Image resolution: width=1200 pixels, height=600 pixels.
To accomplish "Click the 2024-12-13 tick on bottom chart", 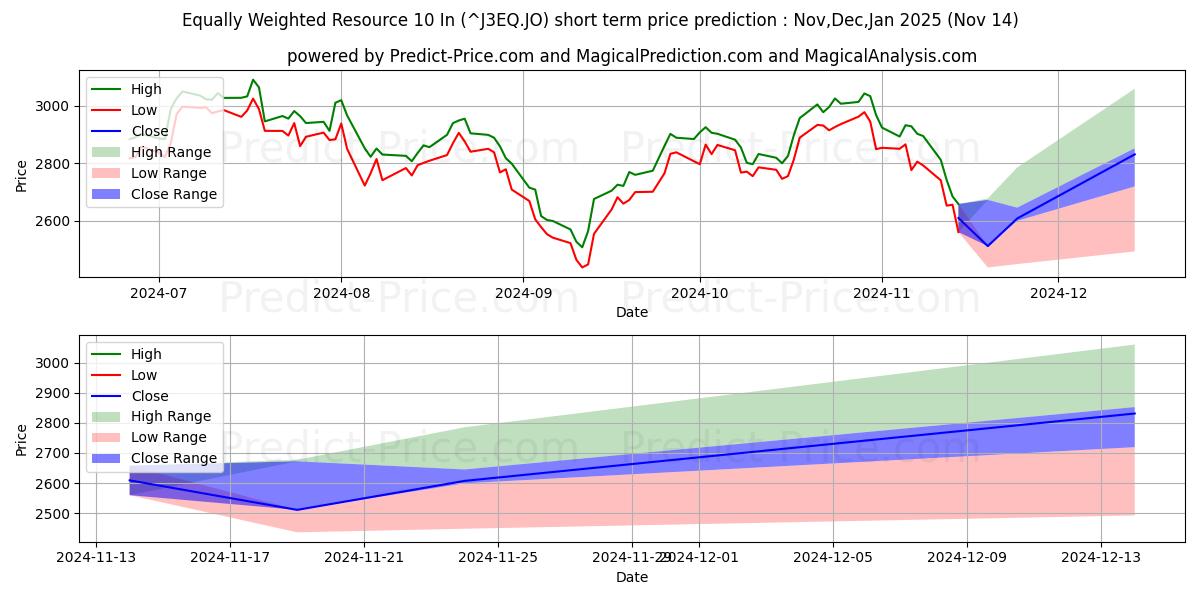I will [1101, 558].
